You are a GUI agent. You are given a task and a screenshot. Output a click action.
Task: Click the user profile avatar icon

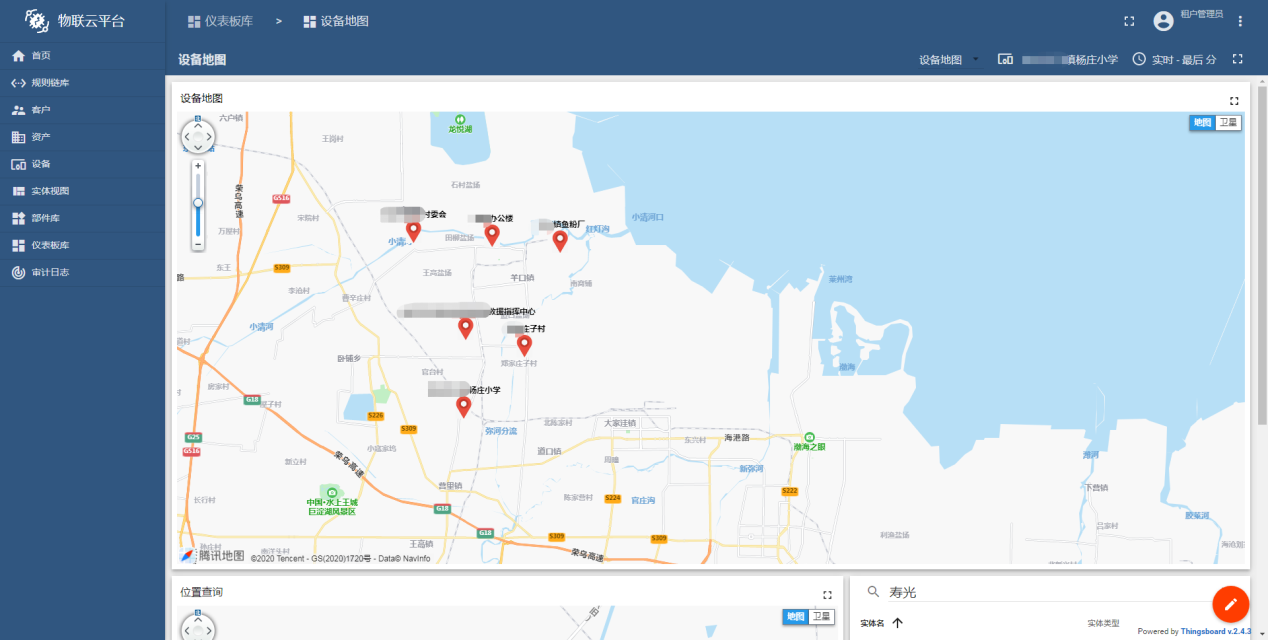click(x=1163, y=21)
